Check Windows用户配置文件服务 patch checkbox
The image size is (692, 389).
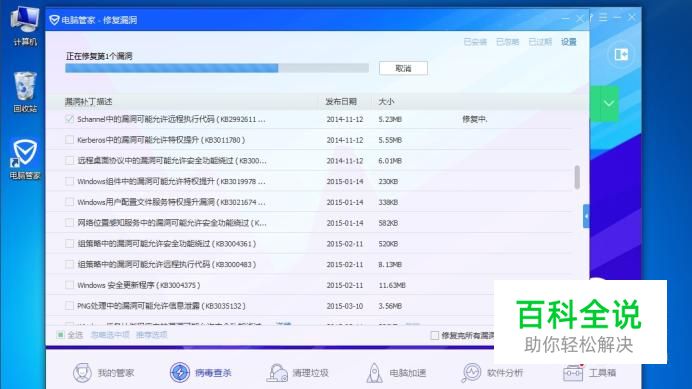(x=69, y=202)
